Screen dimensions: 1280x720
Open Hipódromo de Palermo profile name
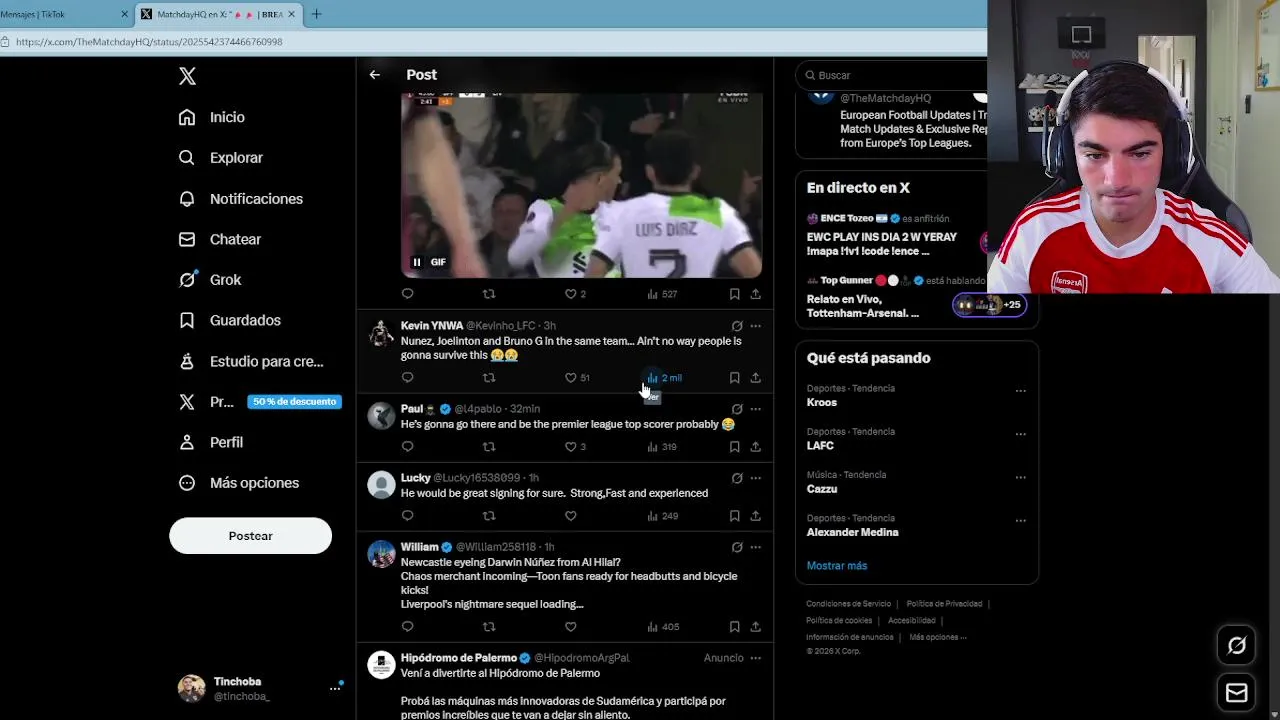coord(458,658)
